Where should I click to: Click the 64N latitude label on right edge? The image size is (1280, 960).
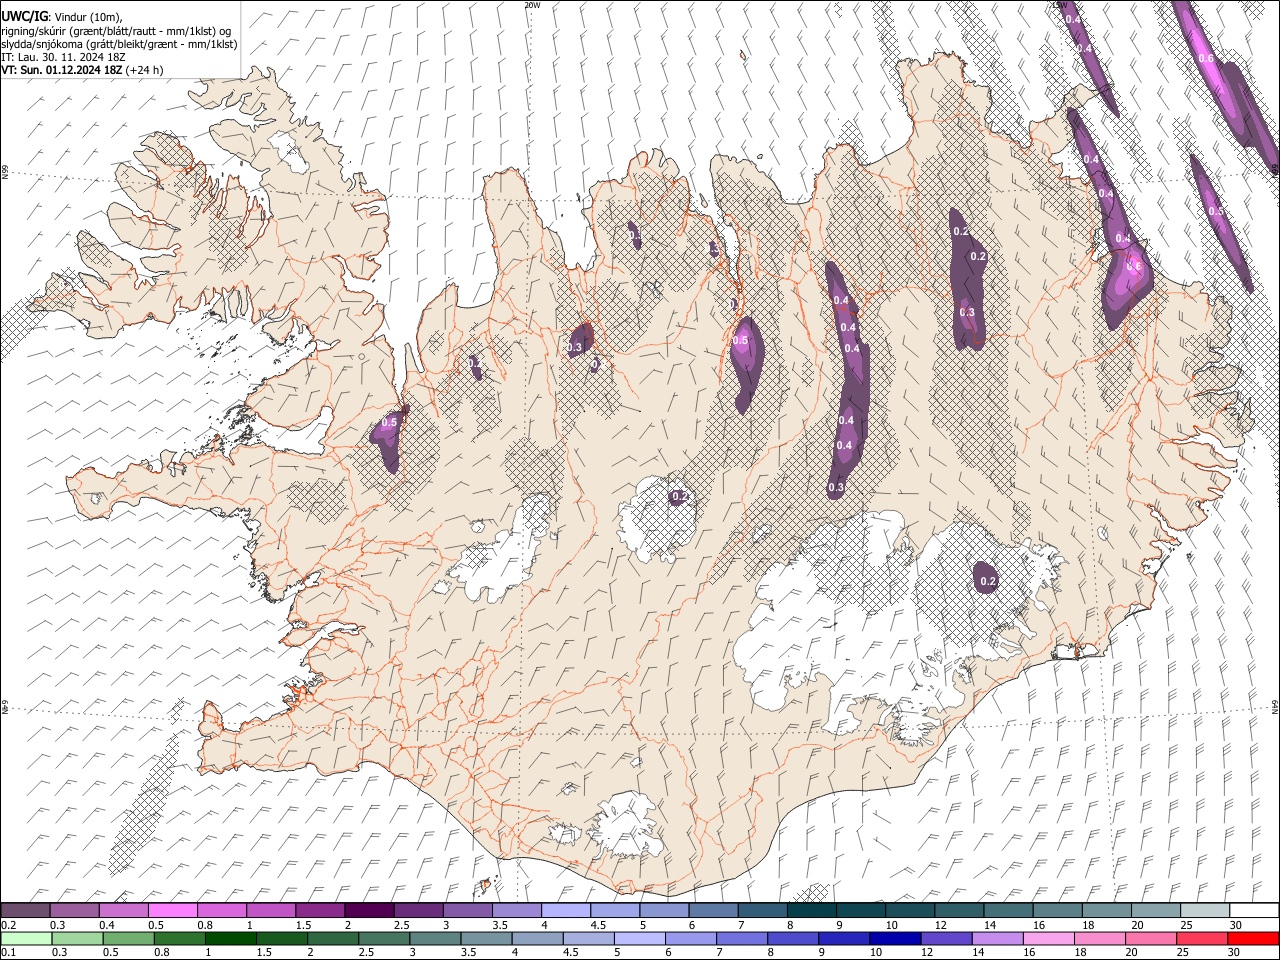tap(1275, 706)
